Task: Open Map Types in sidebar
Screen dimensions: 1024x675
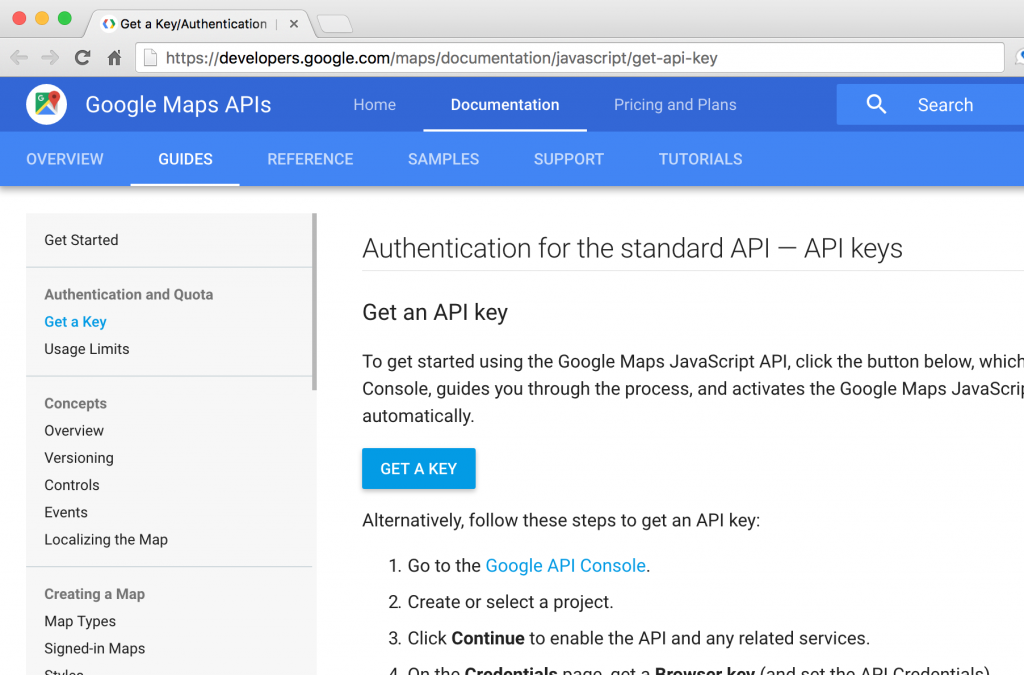Action: click(80, 621)
